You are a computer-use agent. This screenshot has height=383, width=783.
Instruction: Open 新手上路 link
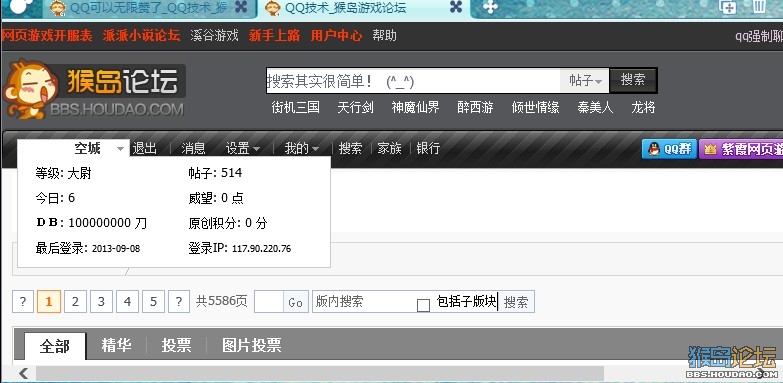(x=274, y=35)
